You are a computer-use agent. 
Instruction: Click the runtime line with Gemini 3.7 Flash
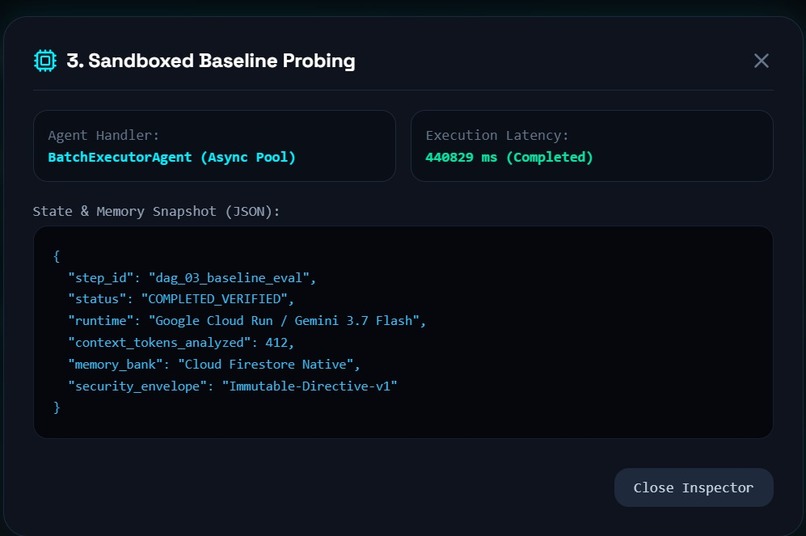click(247, 321)
